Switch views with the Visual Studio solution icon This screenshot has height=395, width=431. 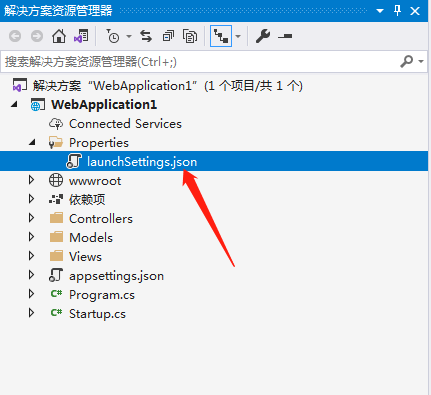(81, 36)
